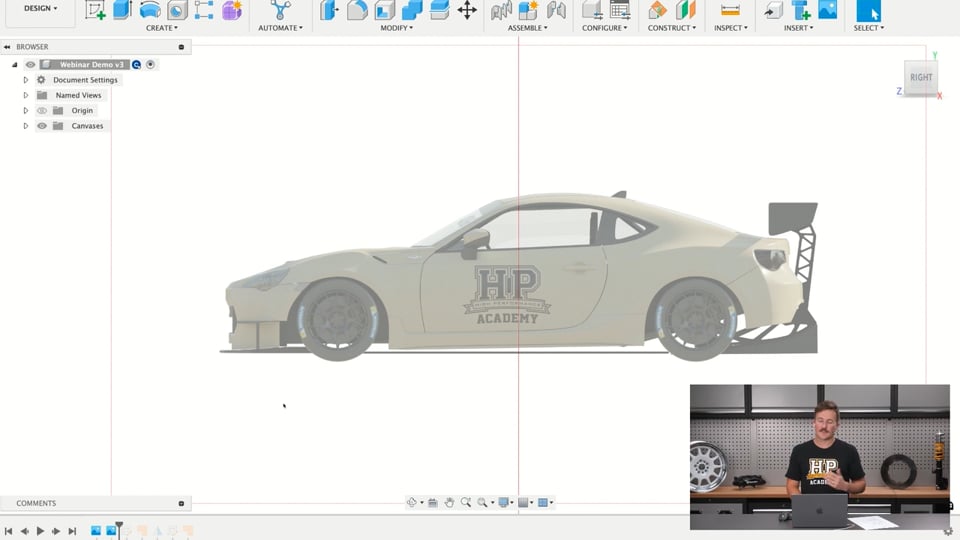Click the Look At icon
This screenshot has height=540, width=960.
432,503
